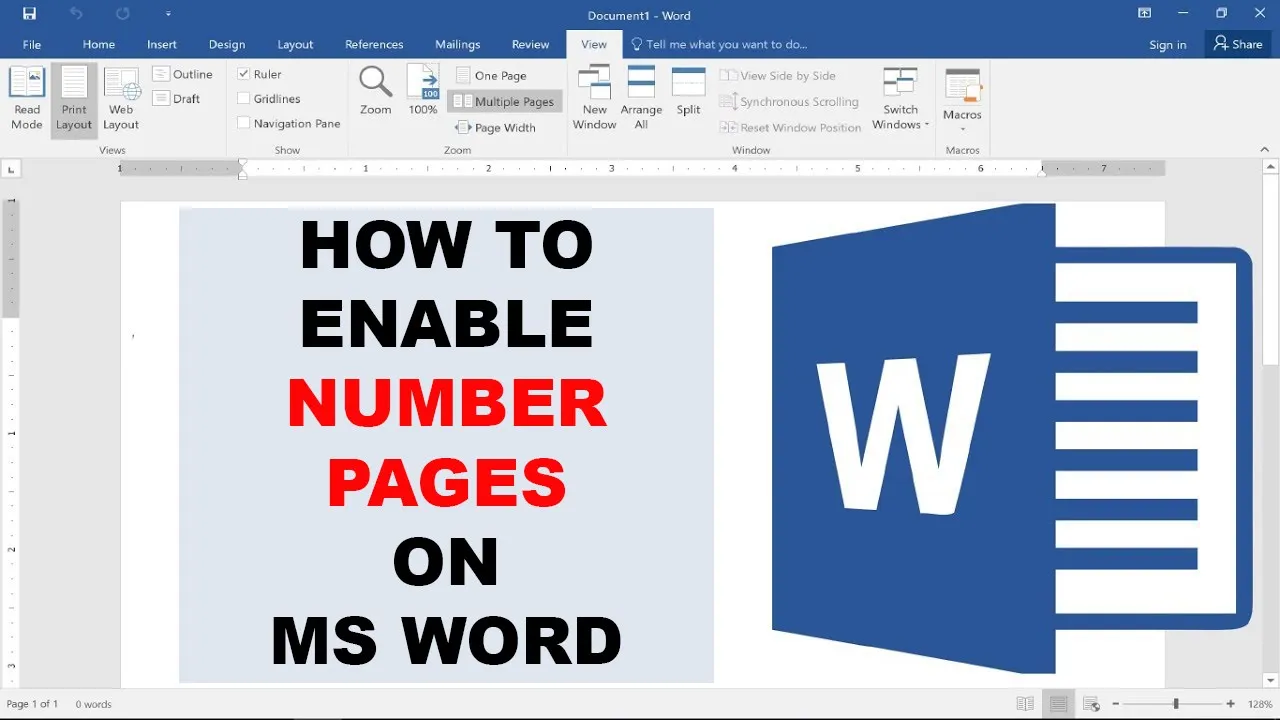Switch to the Home tab

click(99, 44)
